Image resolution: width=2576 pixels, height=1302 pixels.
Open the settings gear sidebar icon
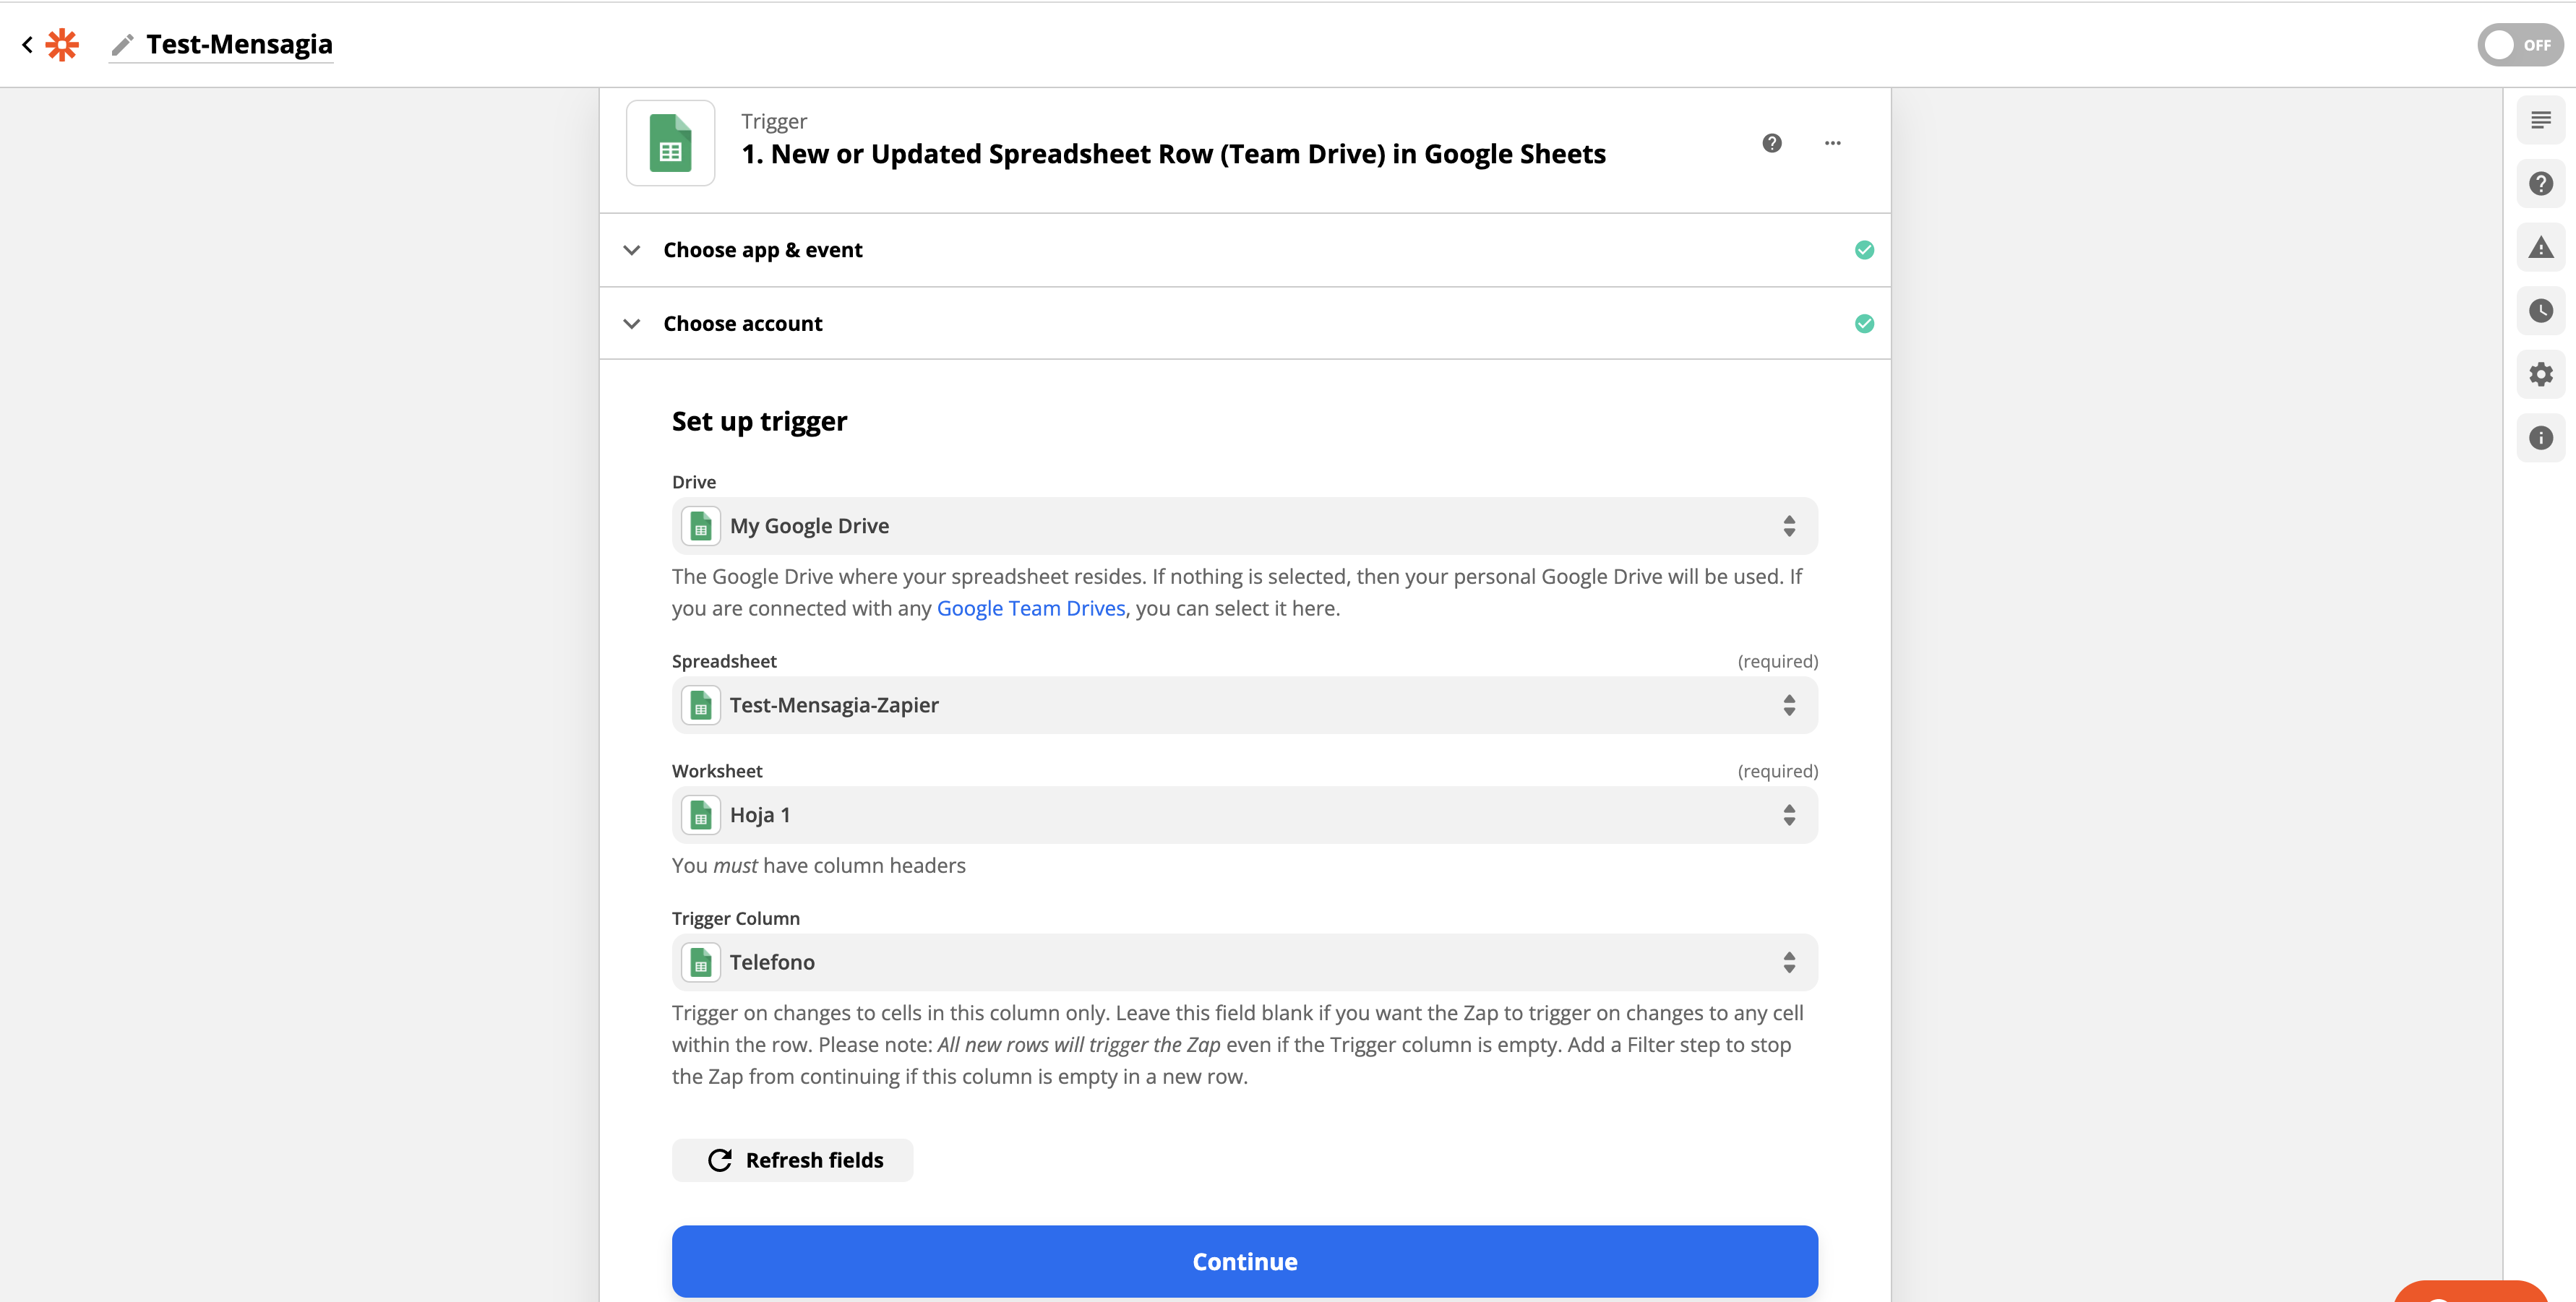tap(2540, 374)
